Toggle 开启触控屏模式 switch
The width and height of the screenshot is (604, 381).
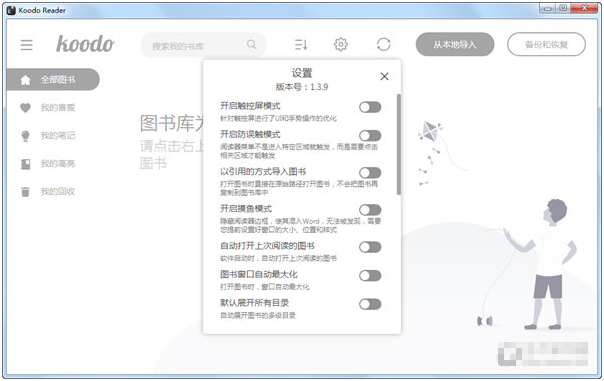370,107
